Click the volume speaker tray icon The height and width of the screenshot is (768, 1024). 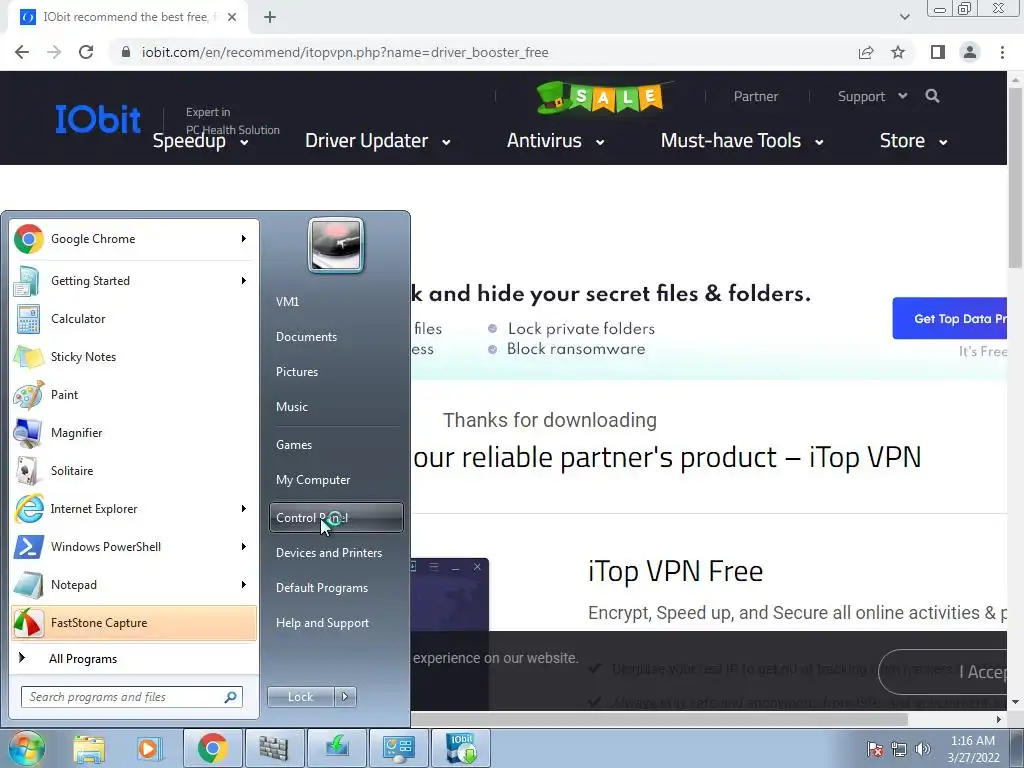click(x=922, y=749)
